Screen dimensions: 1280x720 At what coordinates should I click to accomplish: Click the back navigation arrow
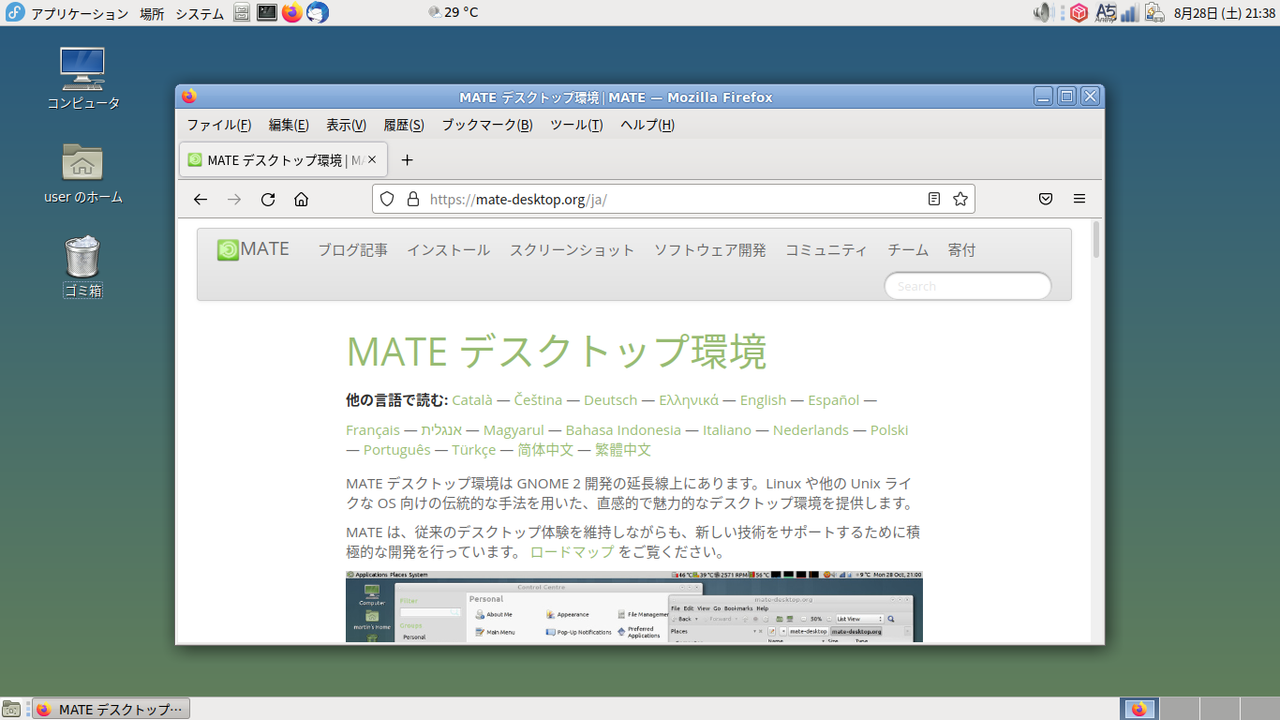(200, 199)
